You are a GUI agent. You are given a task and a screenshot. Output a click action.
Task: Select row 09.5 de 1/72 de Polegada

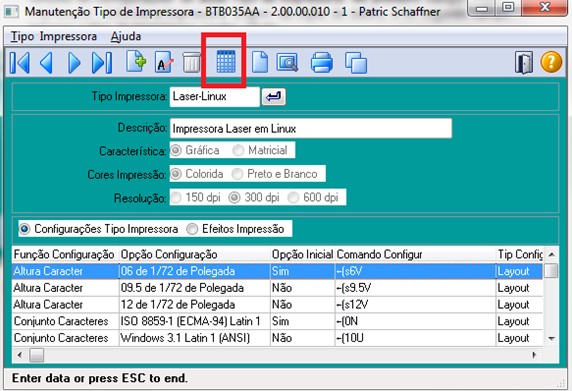click(x=277, y=288)
